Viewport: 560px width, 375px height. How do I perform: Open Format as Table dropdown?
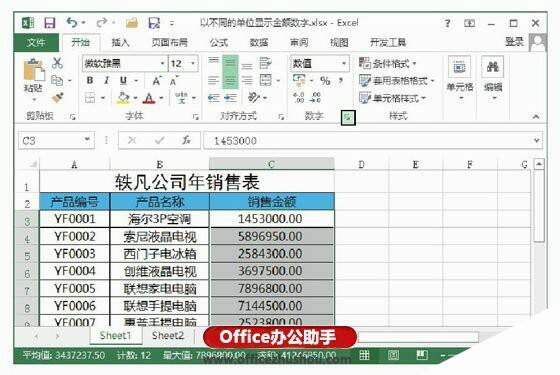[x=396, y=81]
